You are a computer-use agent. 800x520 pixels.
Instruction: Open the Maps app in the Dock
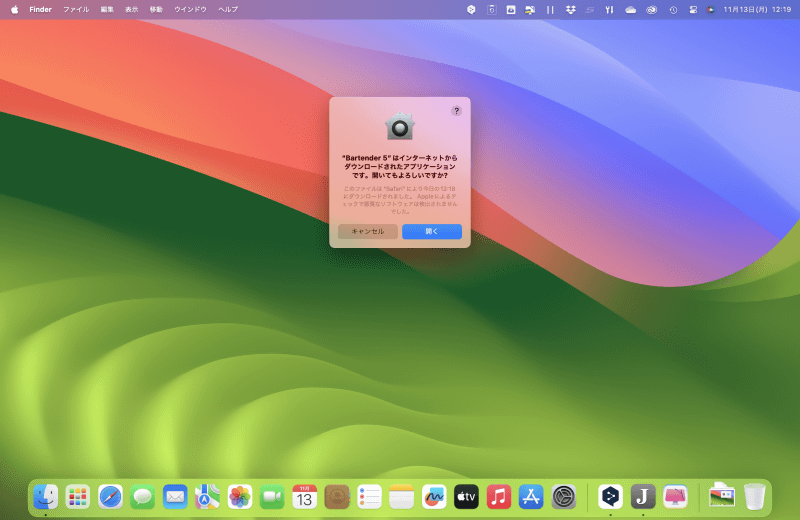click(207, 497)
